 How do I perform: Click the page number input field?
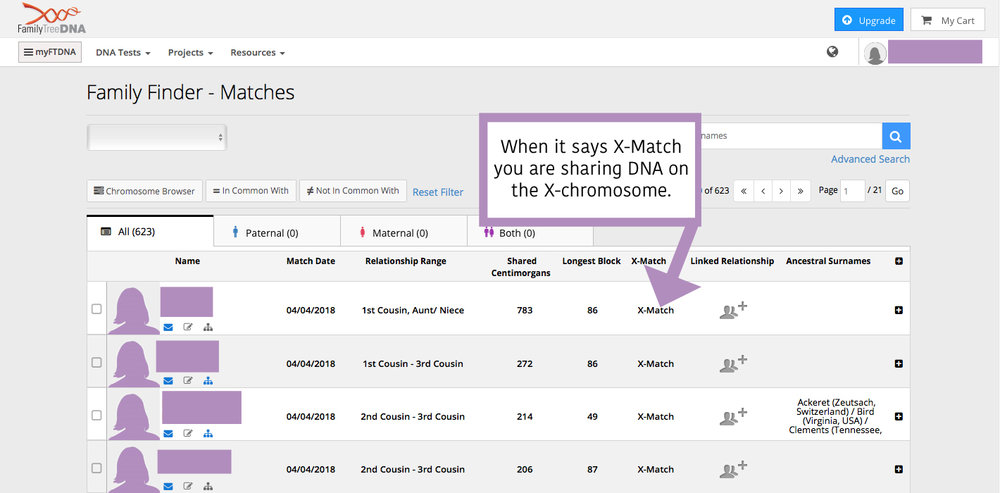tap(852, 191)
